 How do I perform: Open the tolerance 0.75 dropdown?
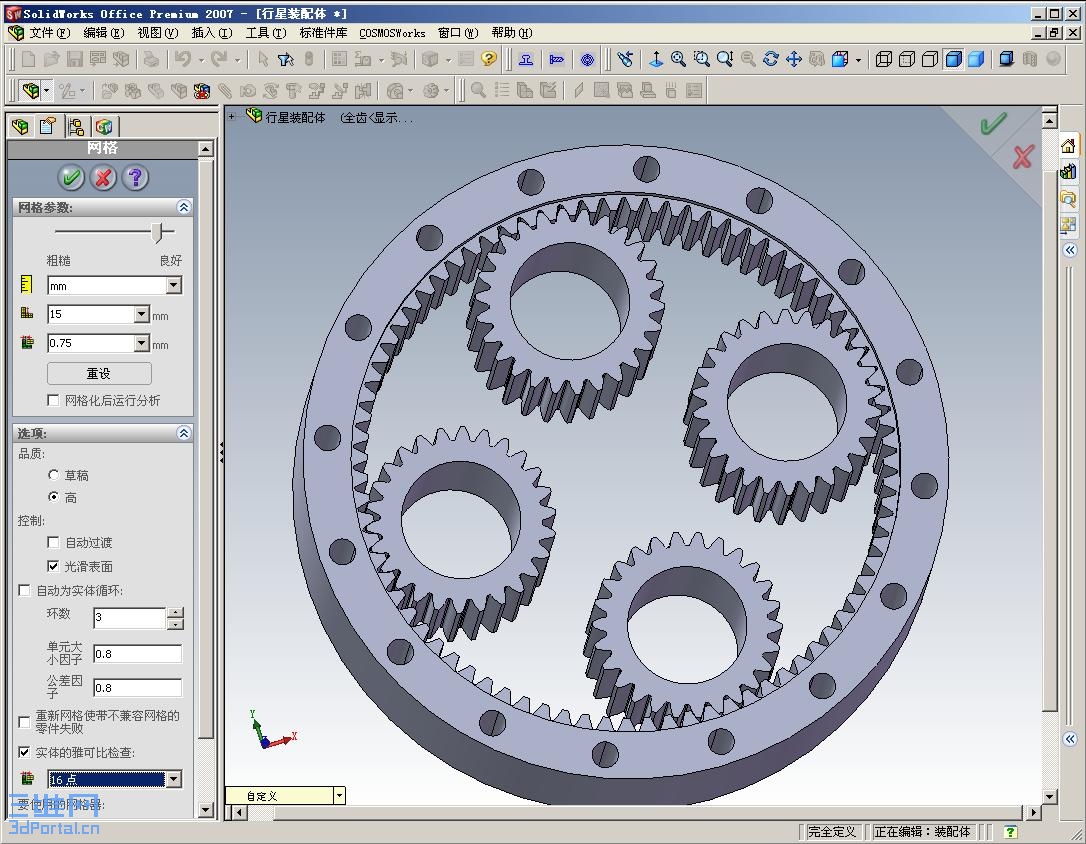141,343
